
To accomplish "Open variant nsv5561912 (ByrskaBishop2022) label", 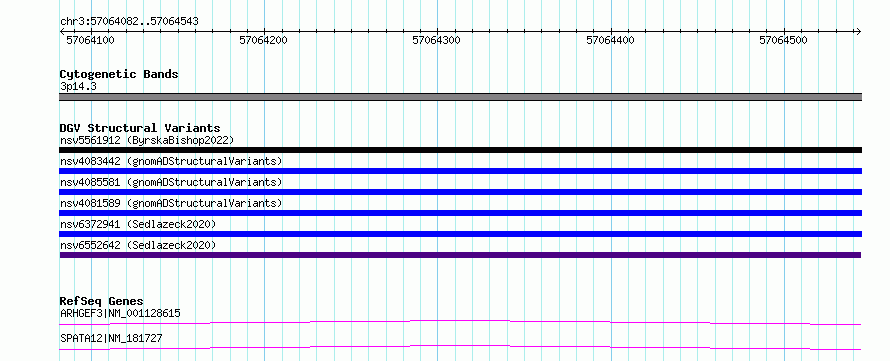I will click(x=147, y=140).
